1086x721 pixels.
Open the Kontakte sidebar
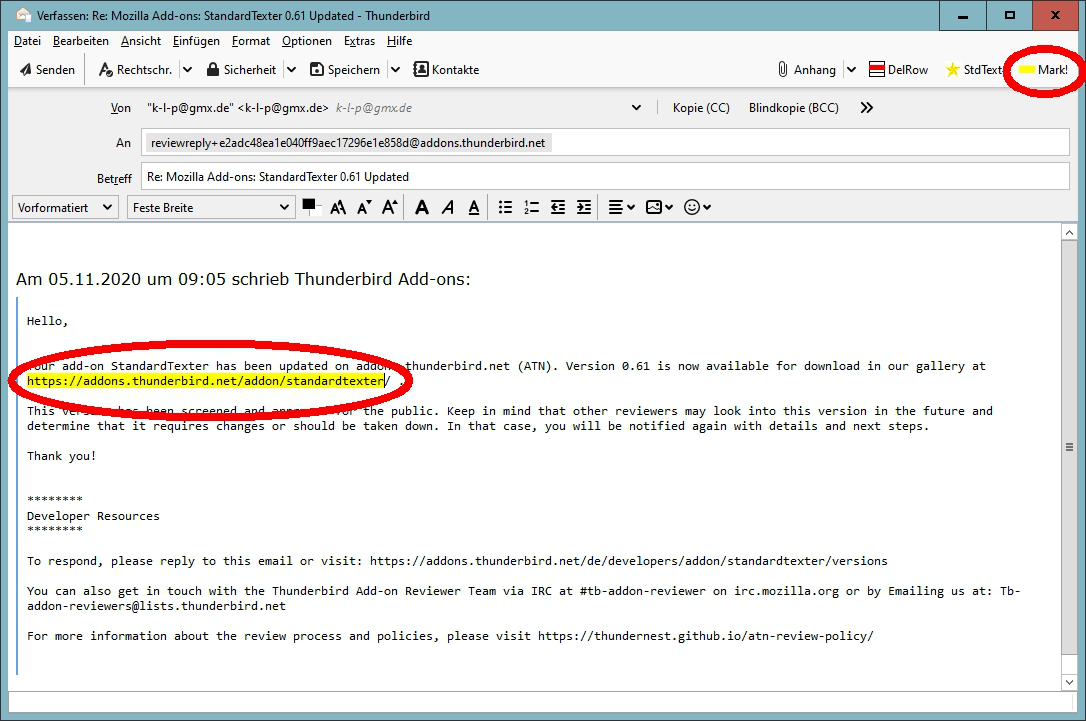click(x=446, y=69)
